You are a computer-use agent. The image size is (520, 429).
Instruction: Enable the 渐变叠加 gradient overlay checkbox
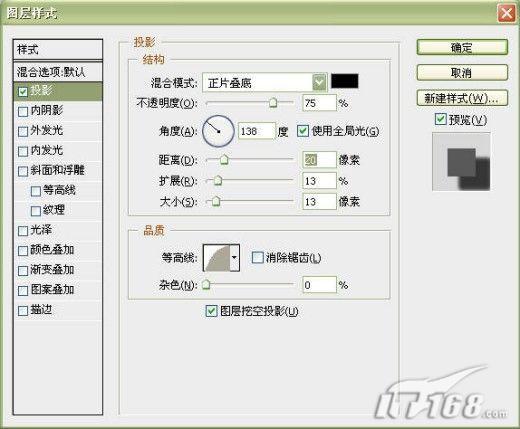click(23, 271)
